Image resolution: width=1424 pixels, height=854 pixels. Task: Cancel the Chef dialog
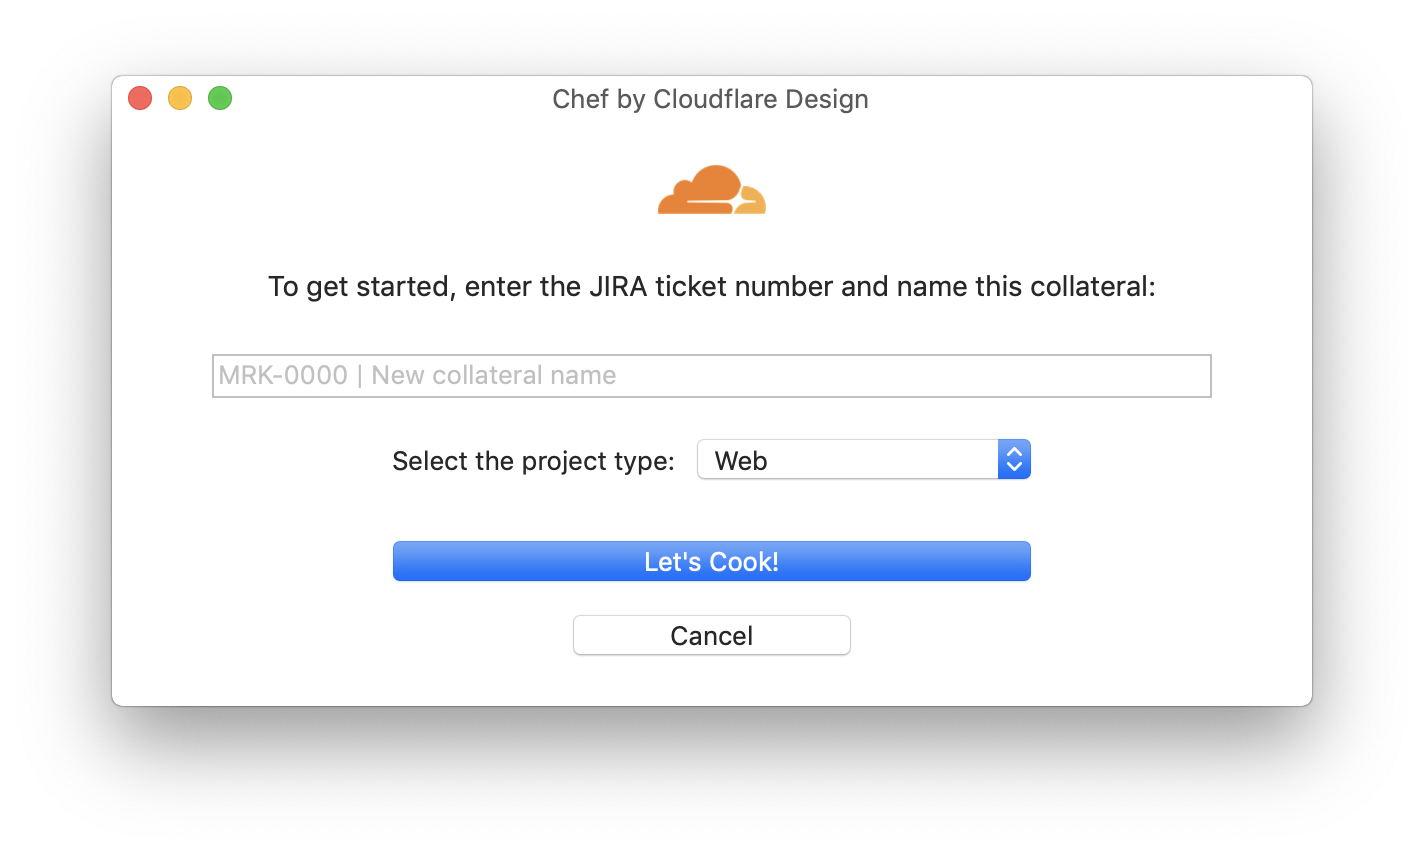tap(711, 636)
